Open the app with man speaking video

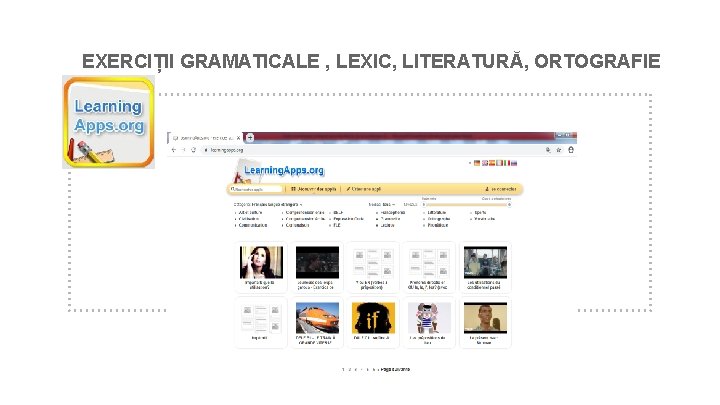coord(485,322)
